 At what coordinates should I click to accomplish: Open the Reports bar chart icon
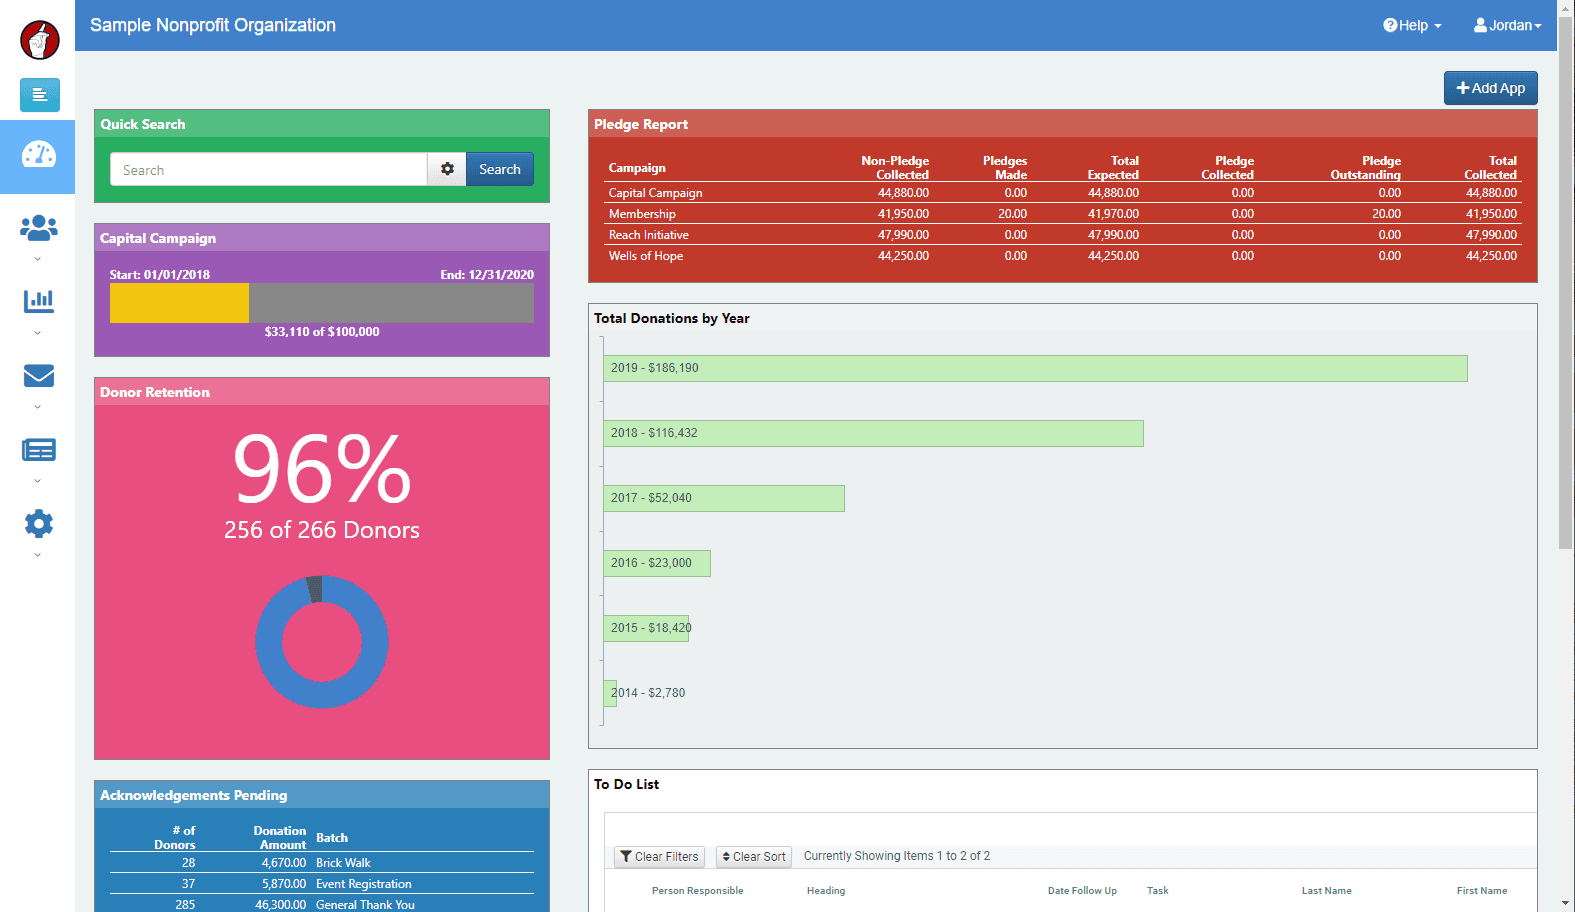38,301
